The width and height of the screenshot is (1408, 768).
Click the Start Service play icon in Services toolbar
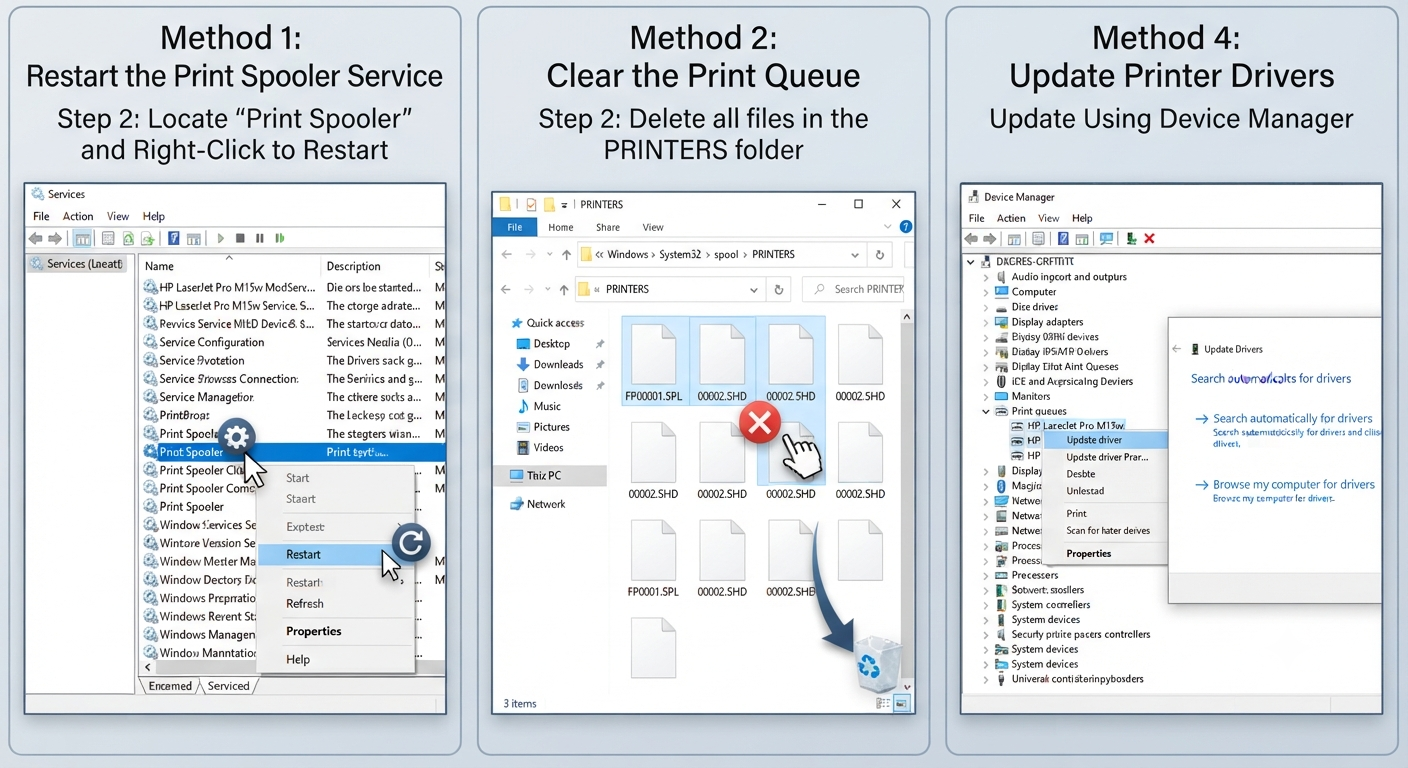(x=221, y=238)
